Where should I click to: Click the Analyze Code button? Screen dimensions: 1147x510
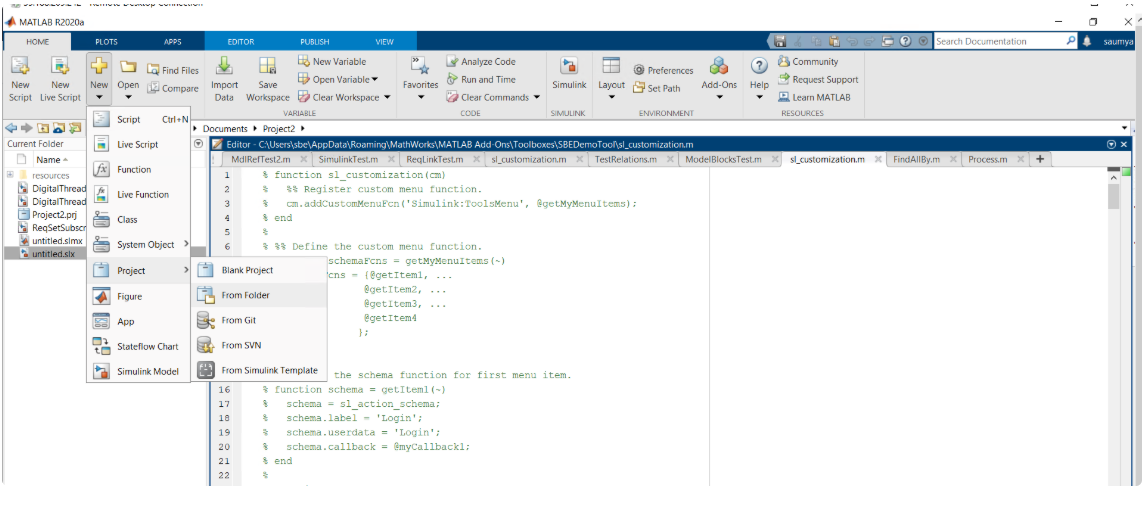click(x=481, y=62)
